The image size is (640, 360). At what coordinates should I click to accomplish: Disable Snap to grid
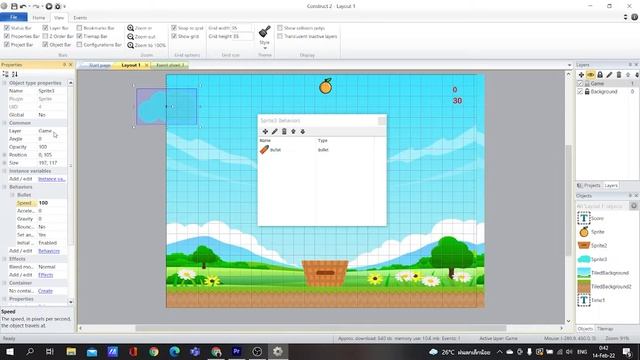[x=174, y=28]
